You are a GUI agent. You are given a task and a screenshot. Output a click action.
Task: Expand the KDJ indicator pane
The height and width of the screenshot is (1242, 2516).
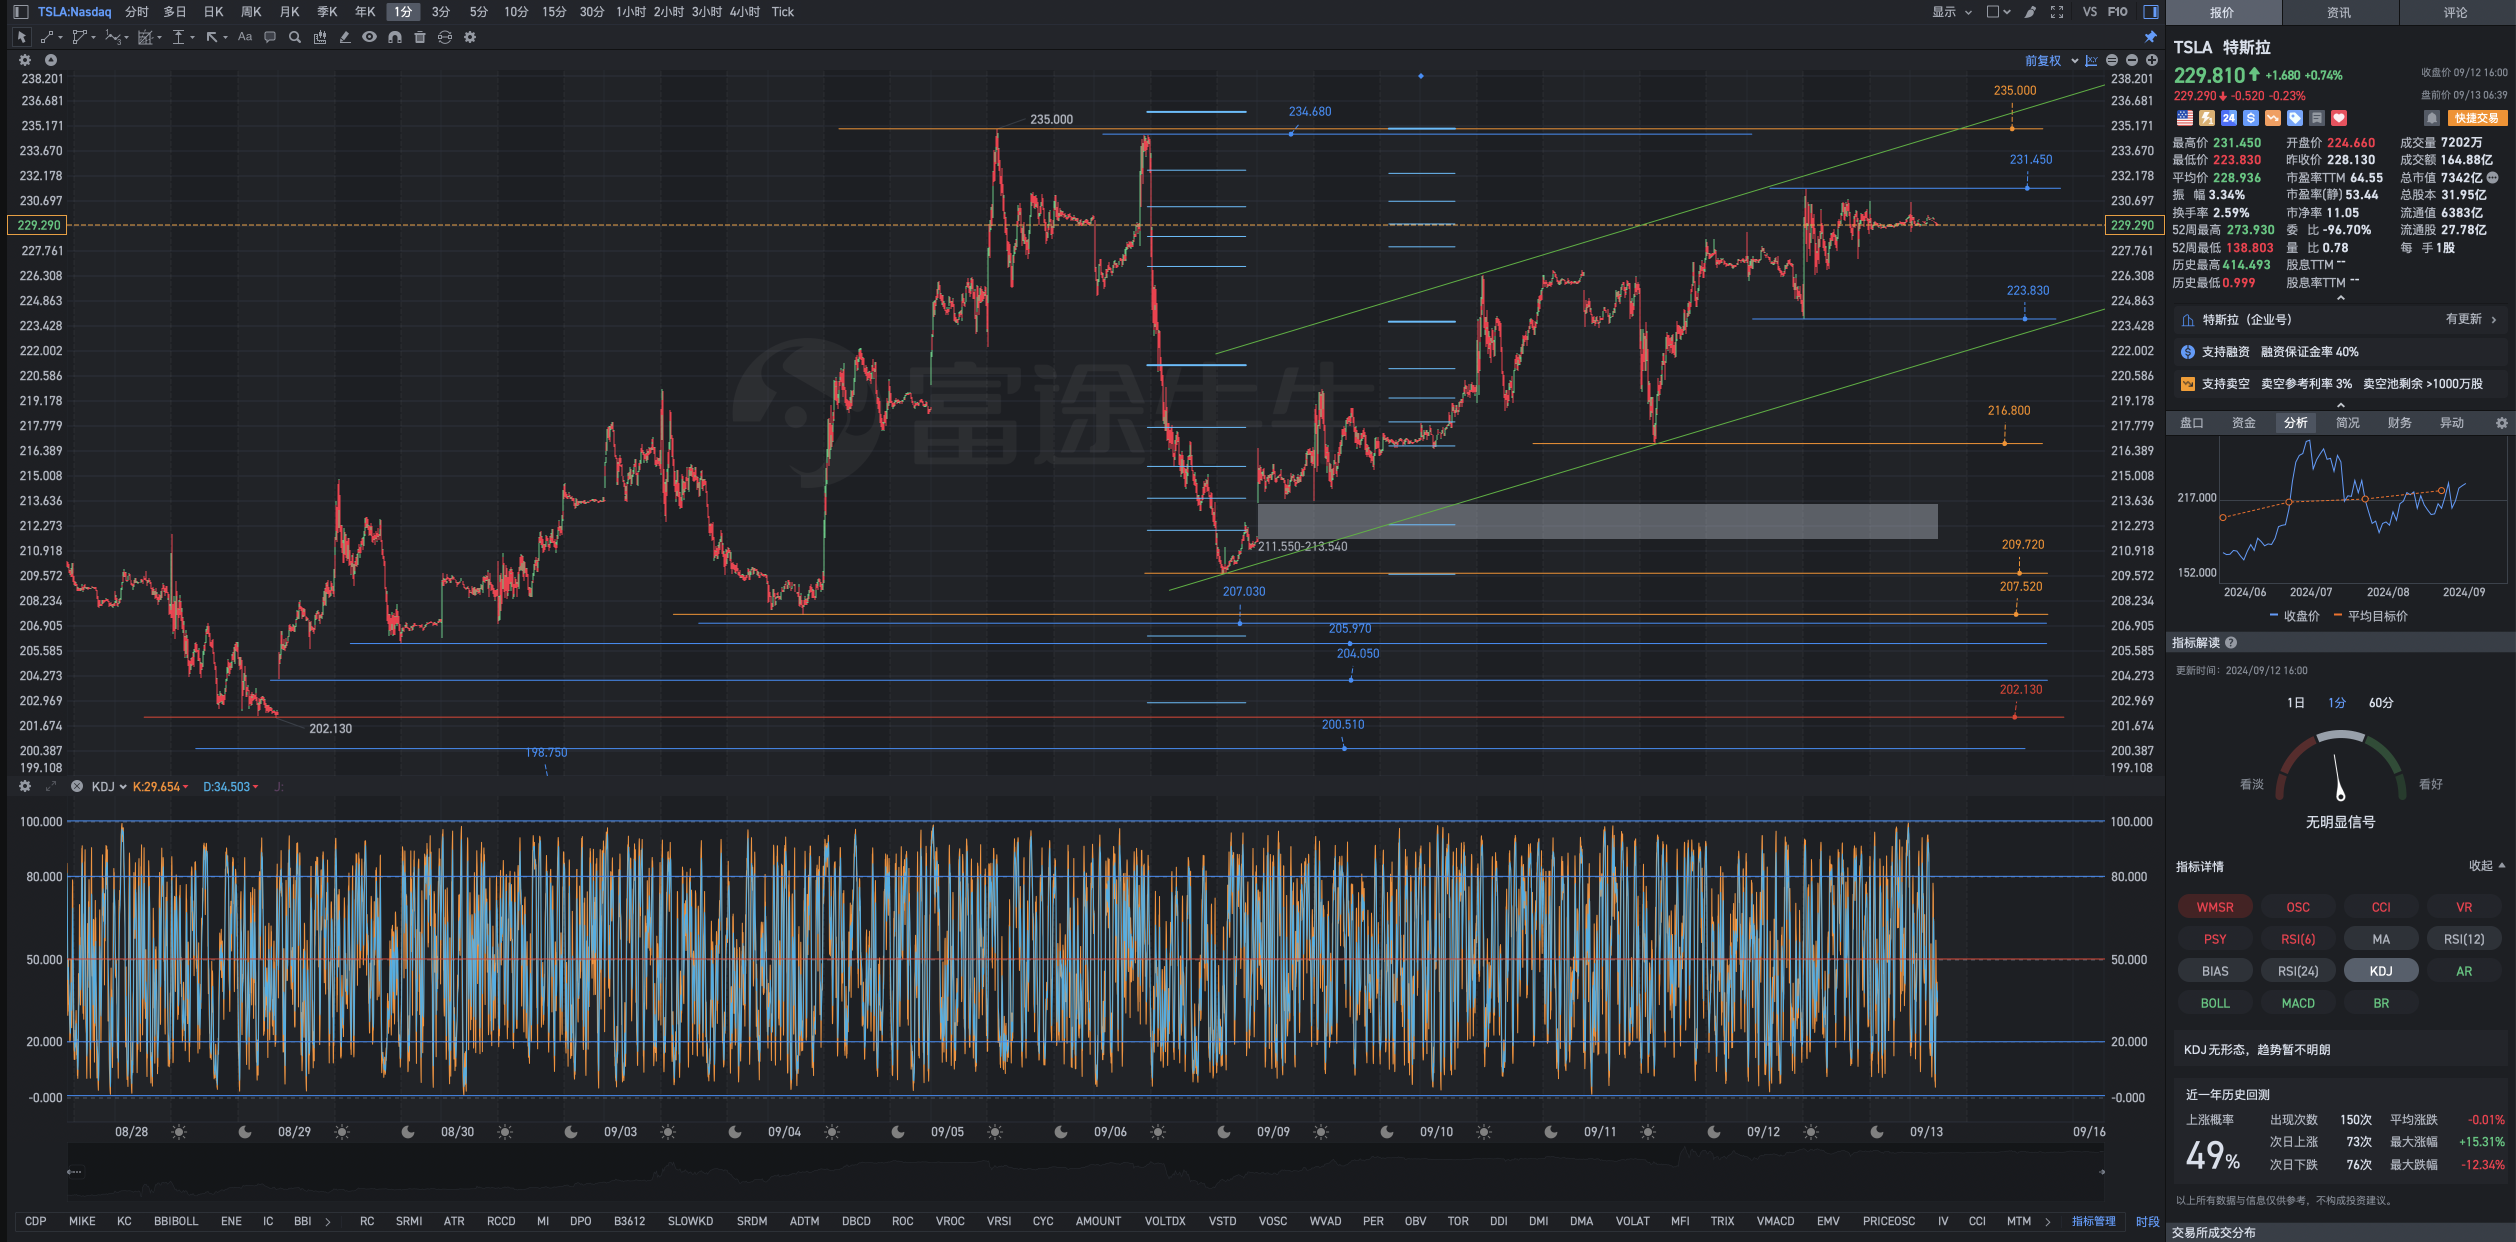(51, 787)
